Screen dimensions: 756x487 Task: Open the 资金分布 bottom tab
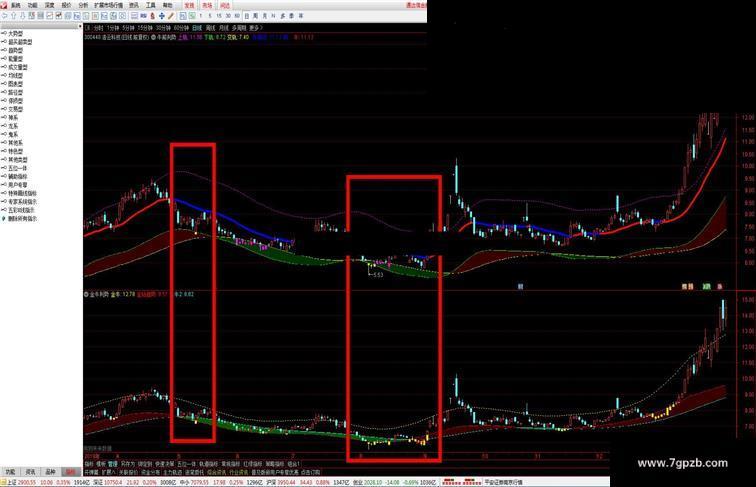coord(150,473)
